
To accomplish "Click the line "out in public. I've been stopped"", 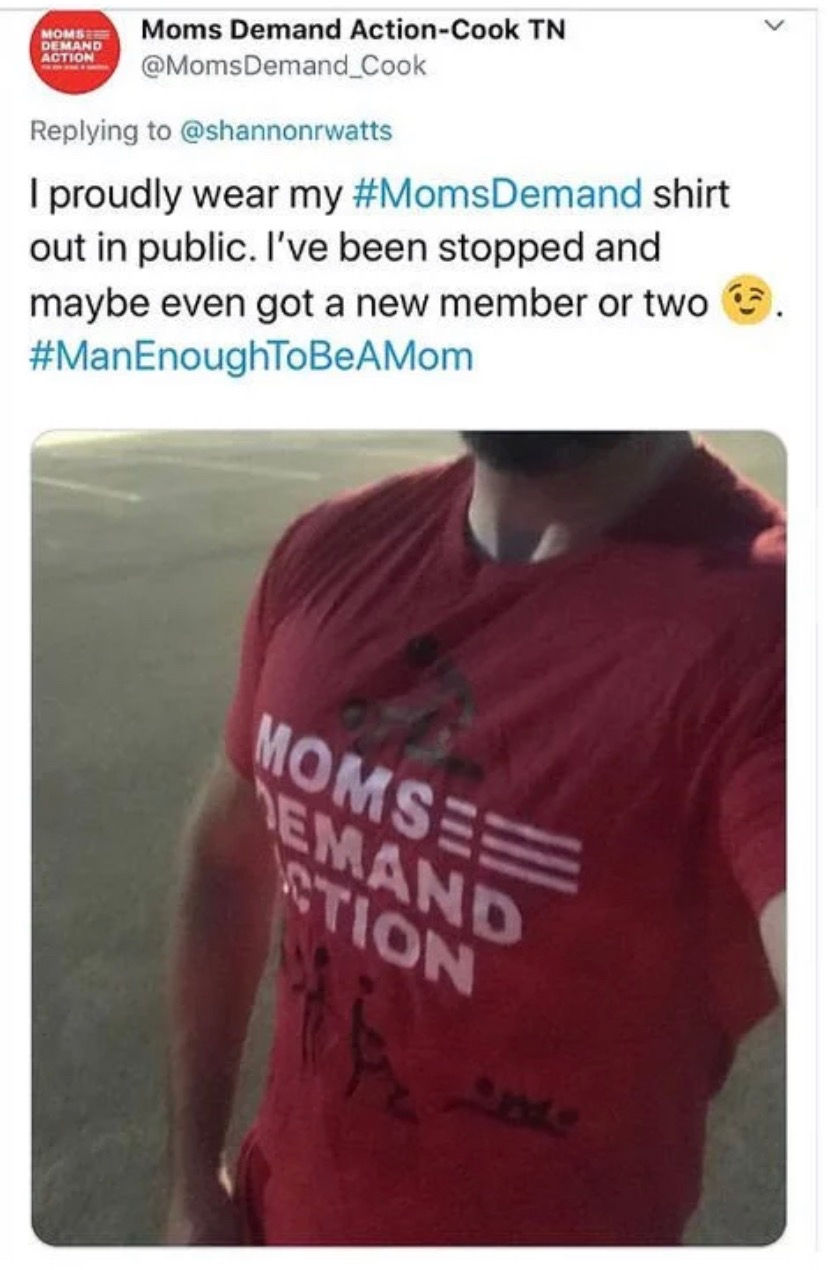I will [346, 248].
